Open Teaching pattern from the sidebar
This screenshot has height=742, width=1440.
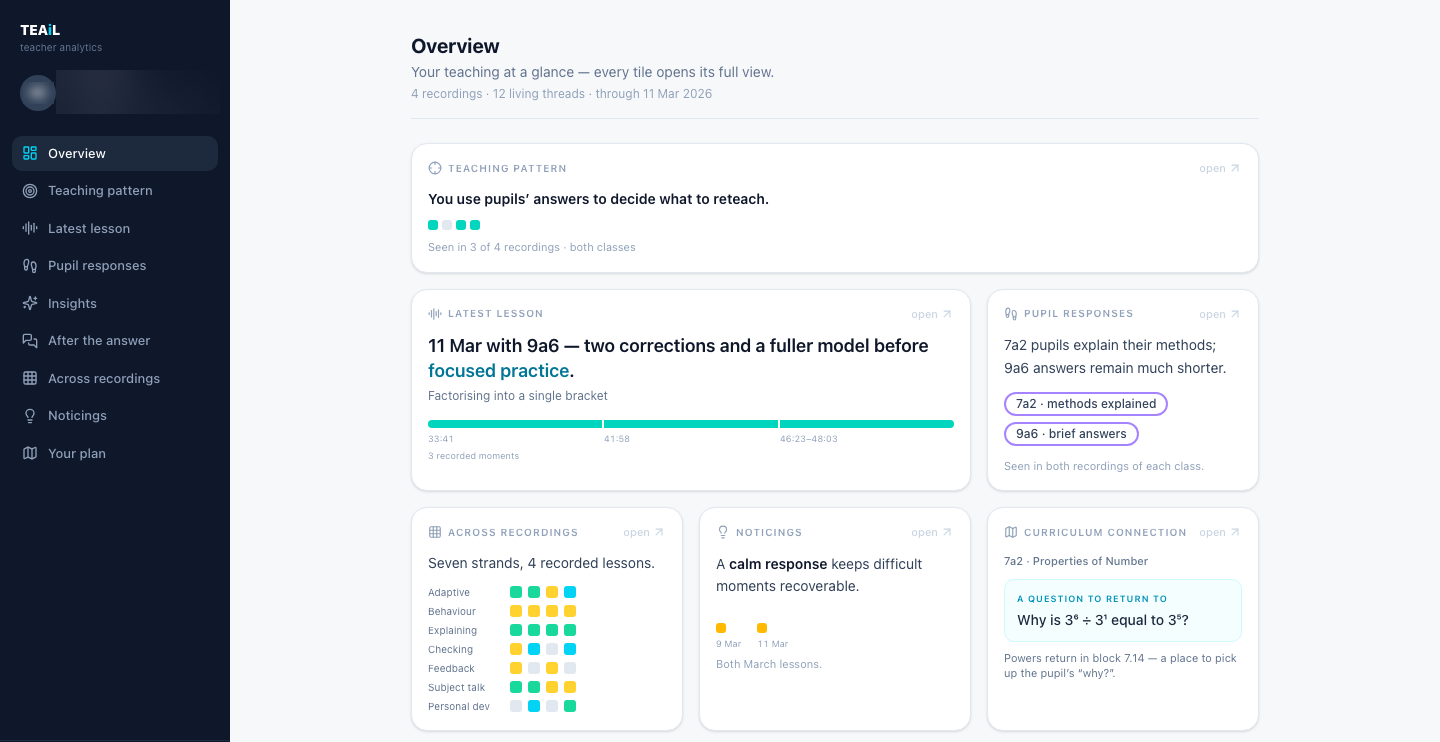(x=115, y=191)
